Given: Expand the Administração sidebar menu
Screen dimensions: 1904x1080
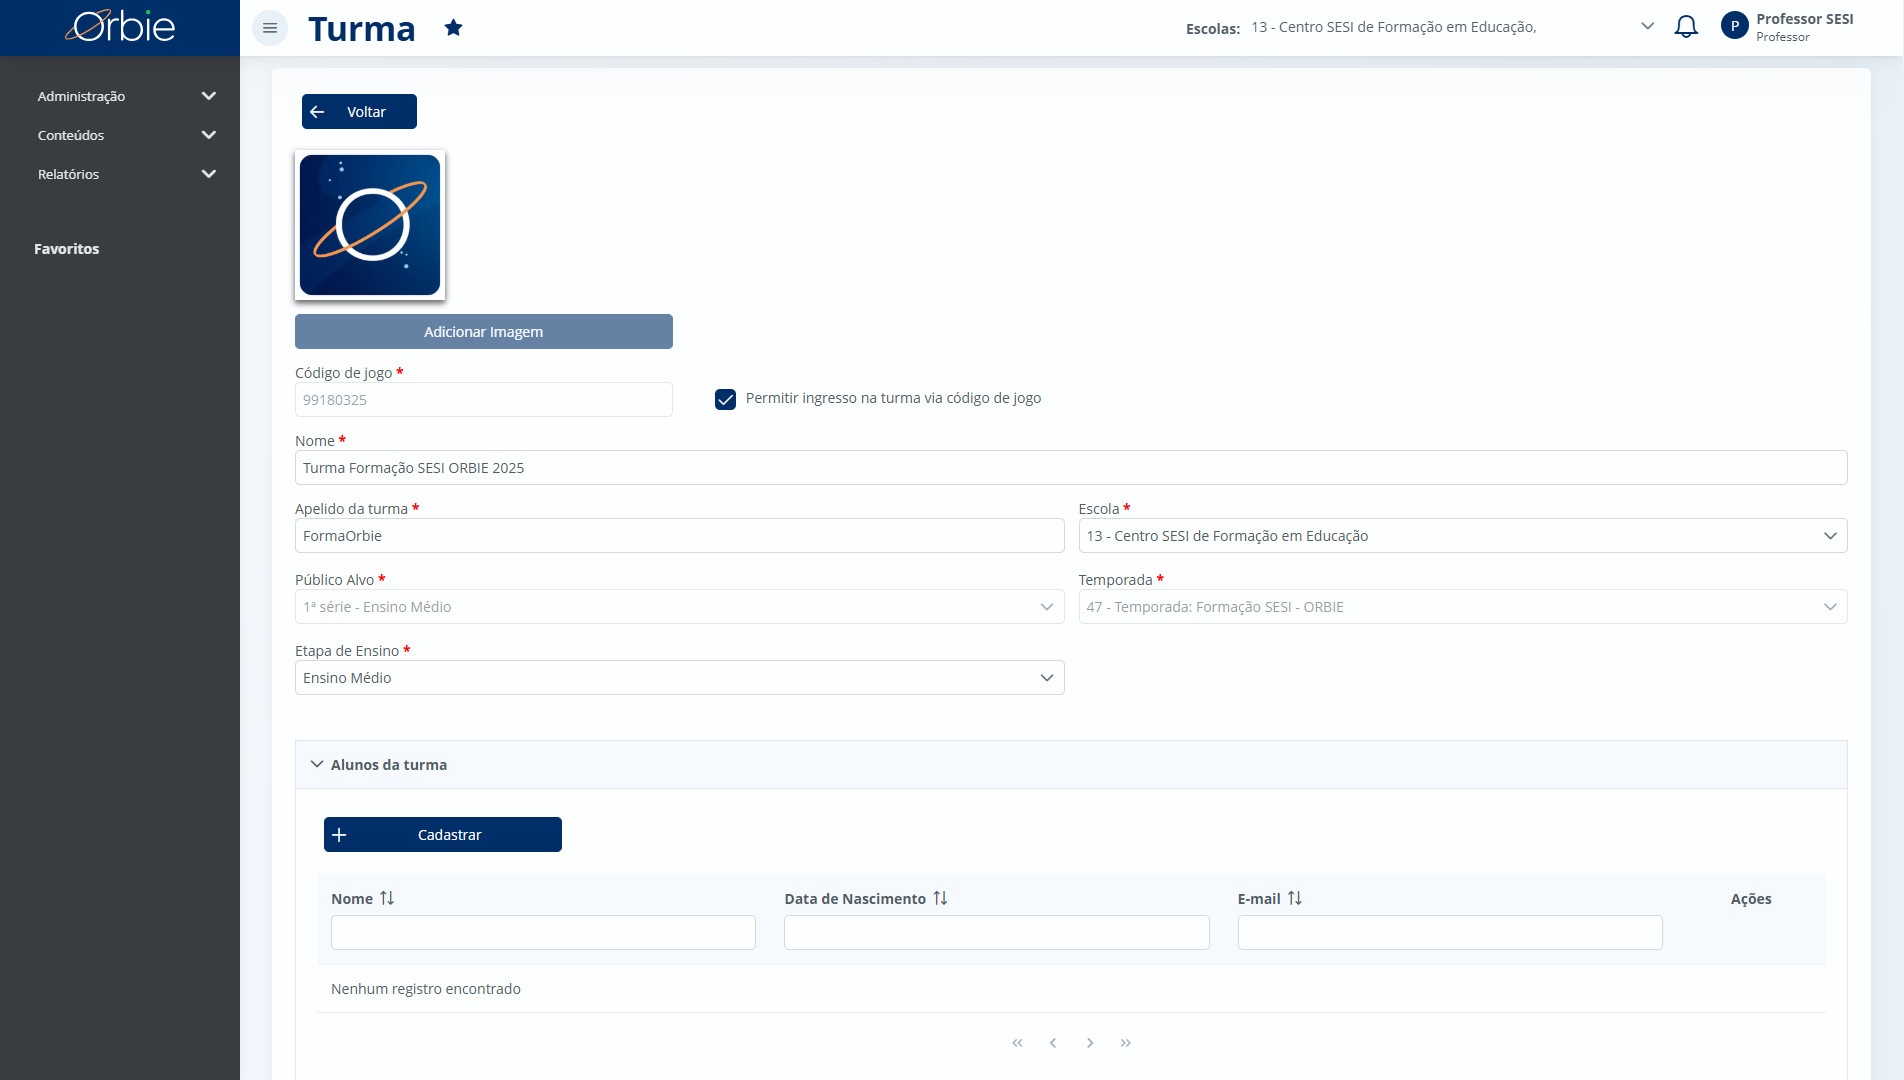Looking at the screenshot, I should point(126,96).
